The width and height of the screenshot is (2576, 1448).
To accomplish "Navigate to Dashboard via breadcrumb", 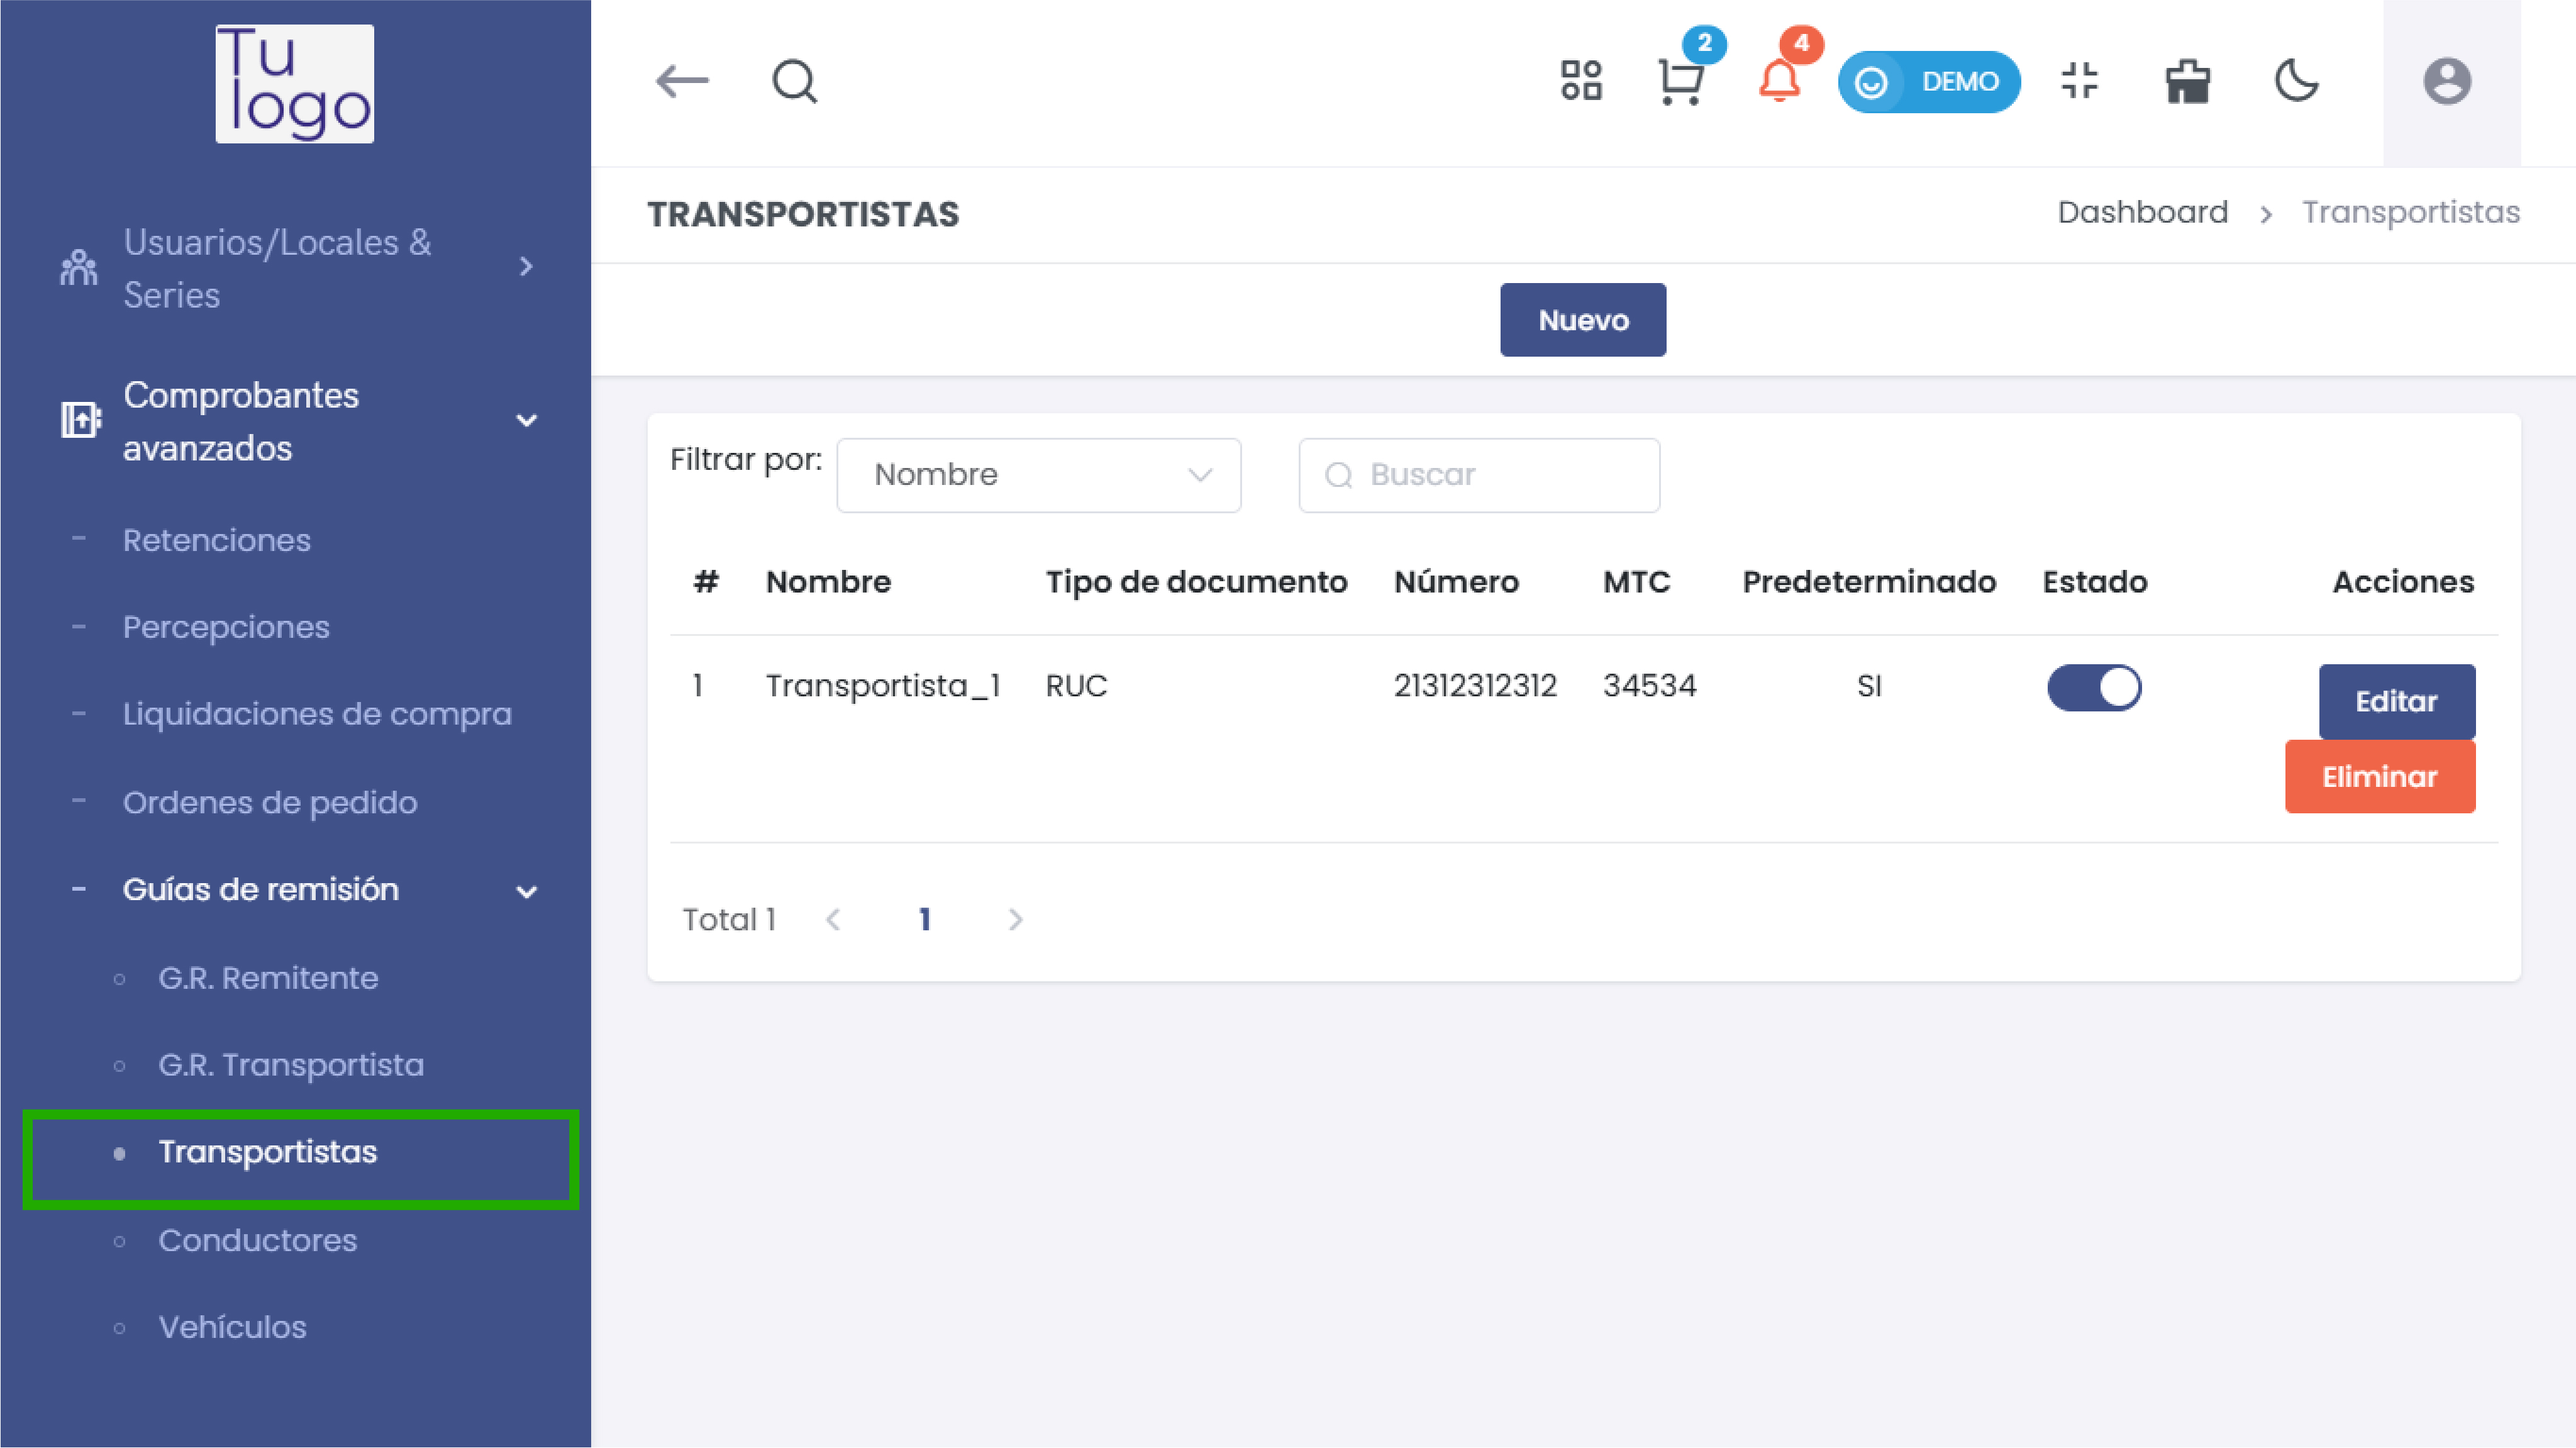I will [2142, 212].
